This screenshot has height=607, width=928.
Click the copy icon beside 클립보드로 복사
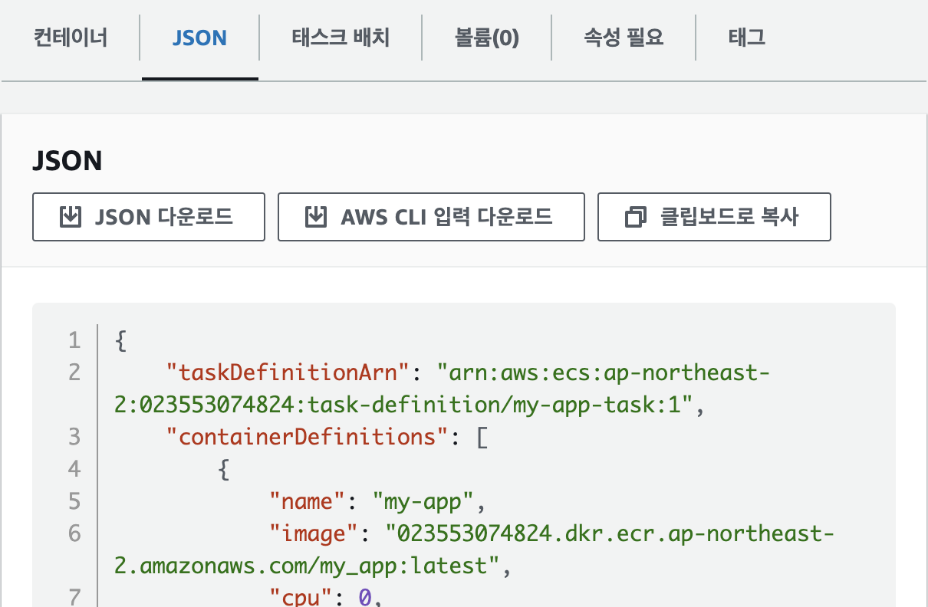click(636, 217)
